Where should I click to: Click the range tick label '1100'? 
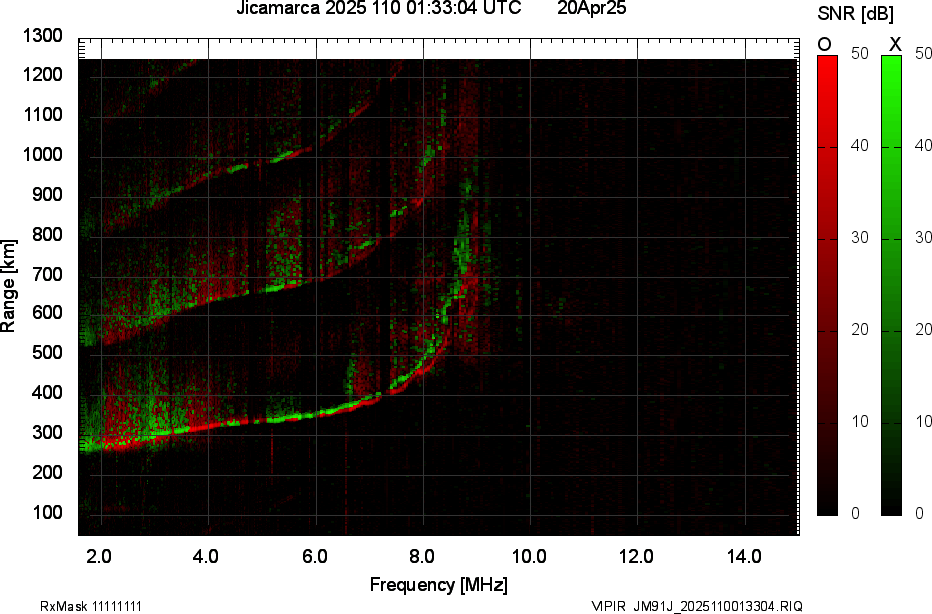pos(43,114)
